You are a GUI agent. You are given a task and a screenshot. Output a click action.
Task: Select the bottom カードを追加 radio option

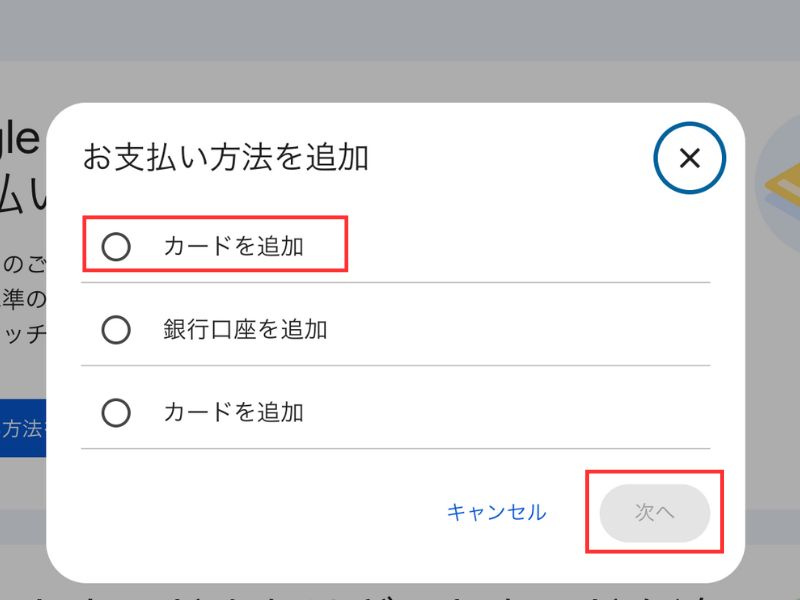coord(117,412)
